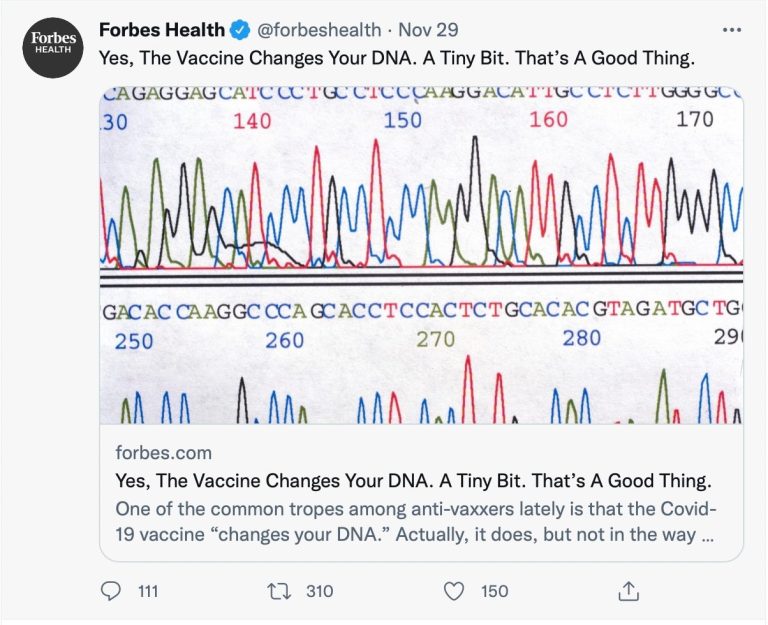The image size is (768, 625).
Task: Like the tweet with the heart icon
Action: (x=455, y=591)
